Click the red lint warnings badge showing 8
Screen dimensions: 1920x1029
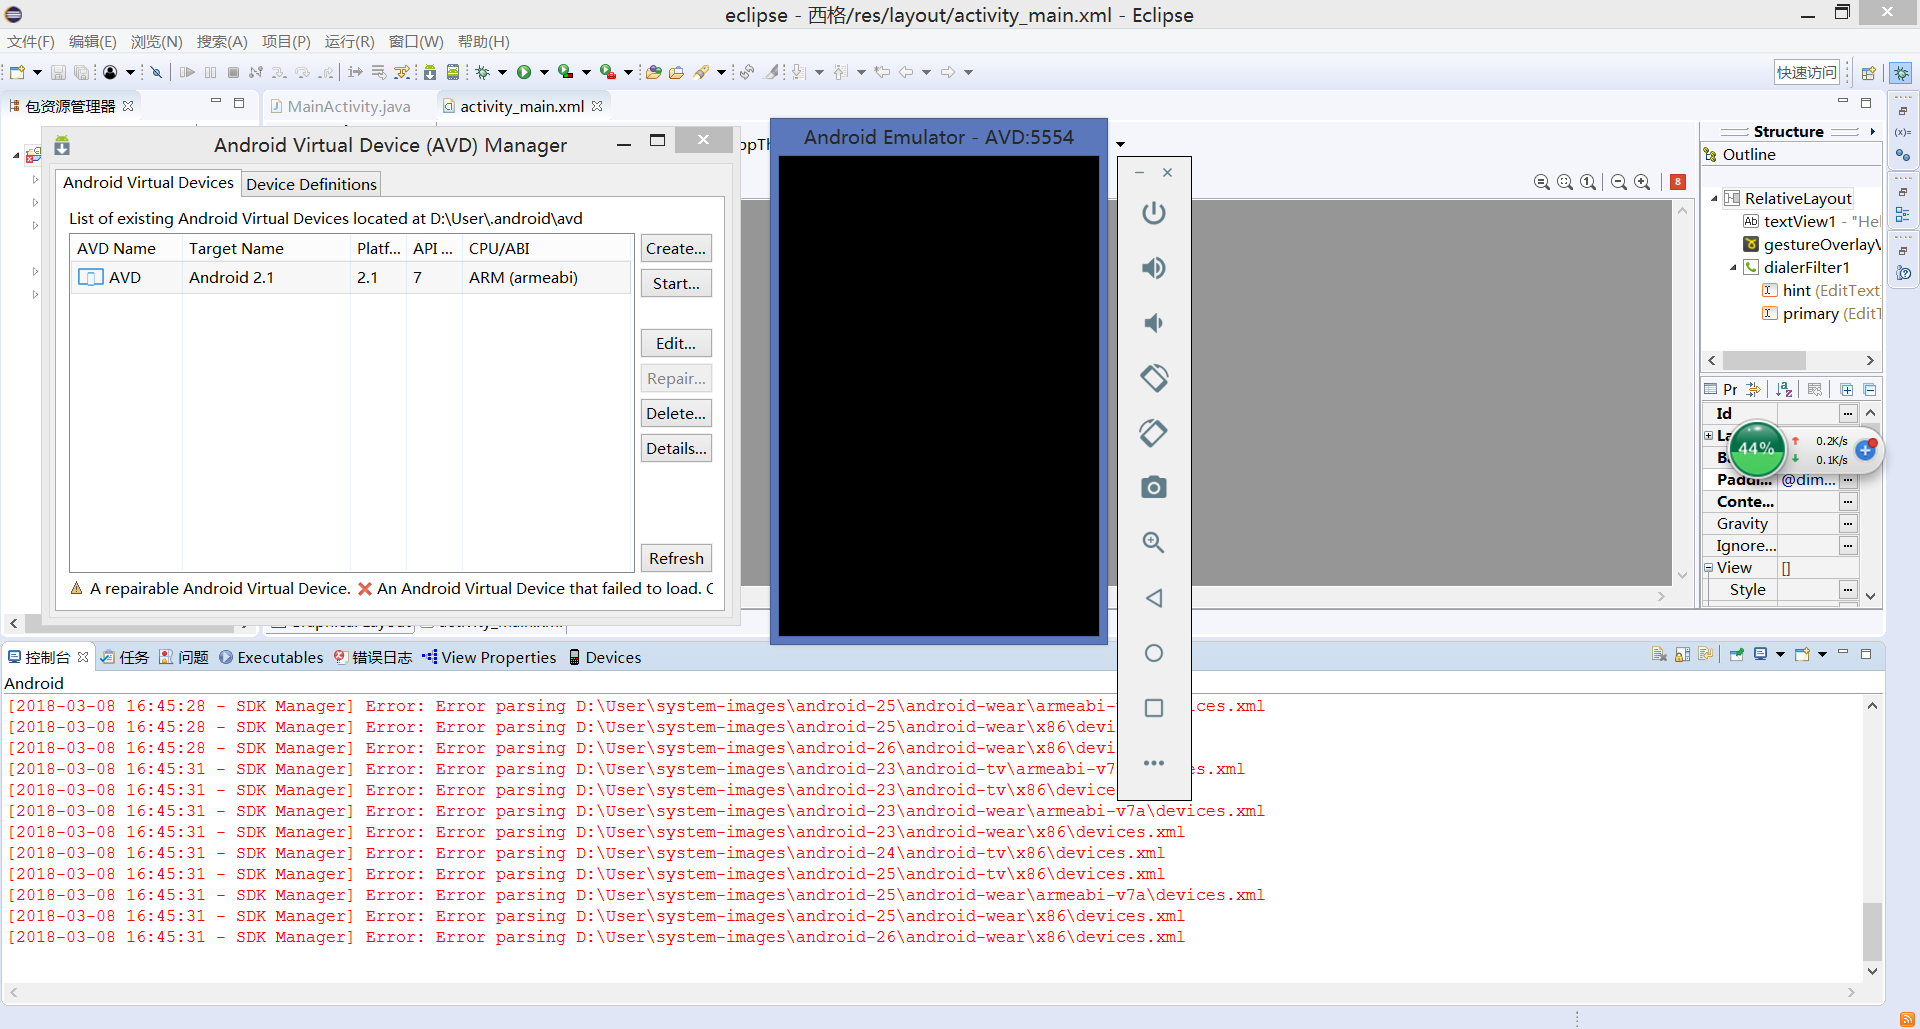point(1678,182)
